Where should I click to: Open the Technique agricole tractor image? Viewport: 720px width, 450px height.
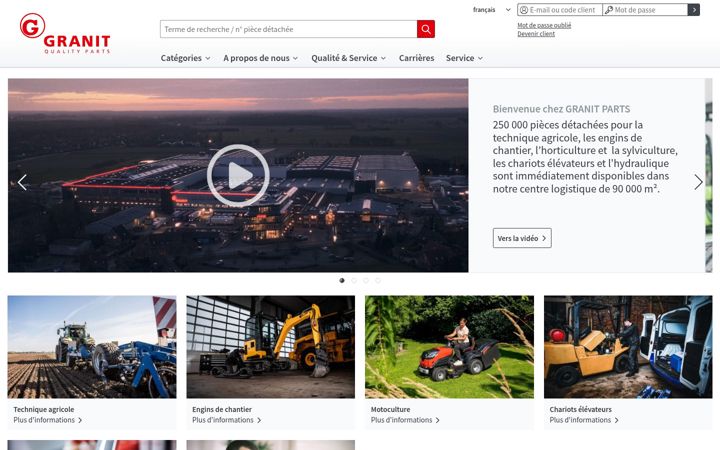pyautogui.click(x=92, y=347)
